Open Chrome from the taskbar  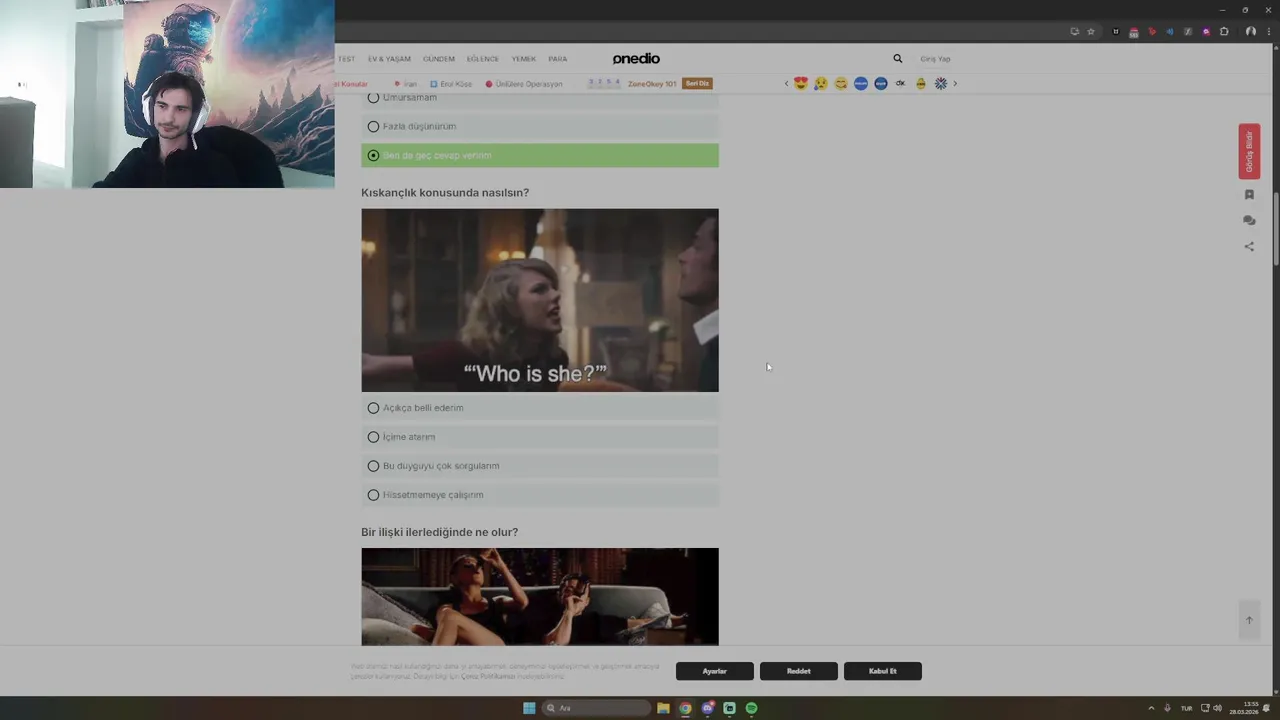point(685,708)
